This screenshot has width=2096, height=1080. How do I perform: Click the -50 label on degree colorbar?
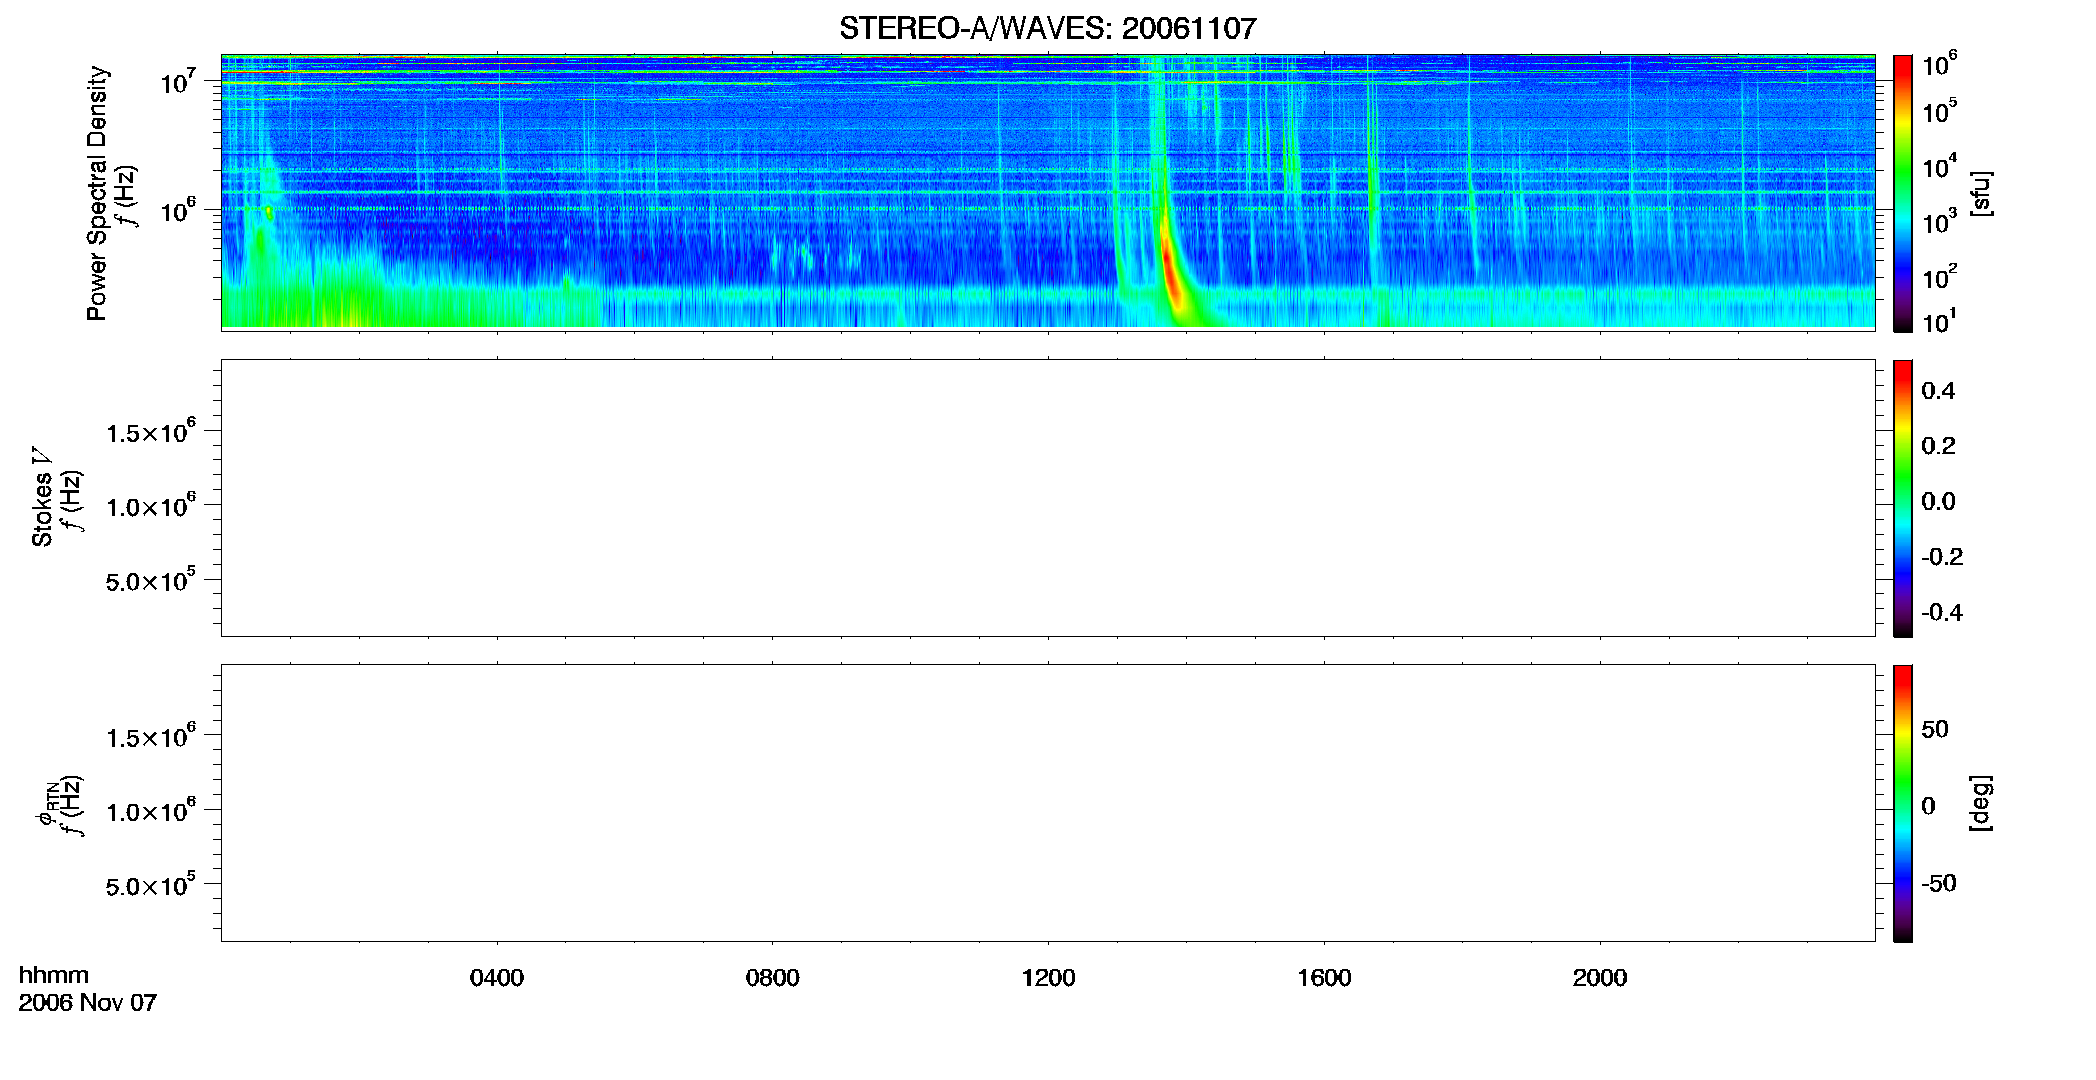click(1939, 884)
